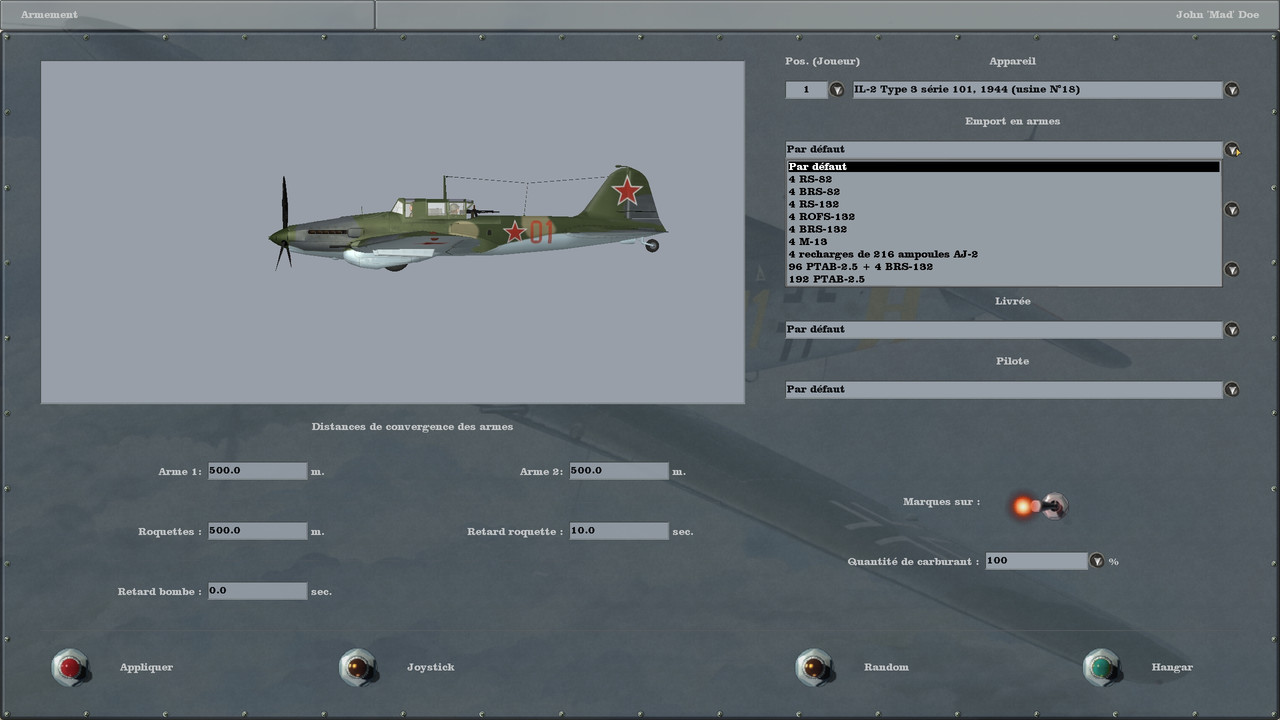Open the Appareil aircraft dropdown arrow

(x=1232, y=90)
